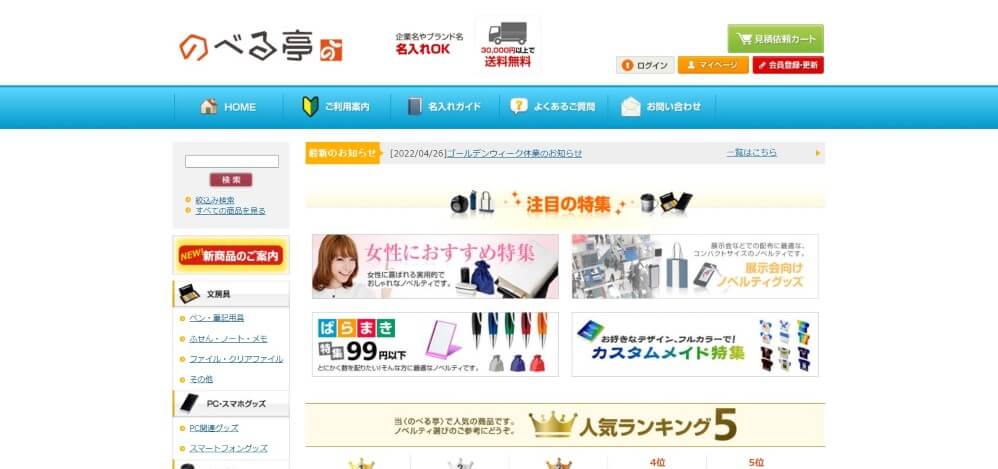Click the のべる亭 site logo
998x469 pixels.
coord(260,47)
